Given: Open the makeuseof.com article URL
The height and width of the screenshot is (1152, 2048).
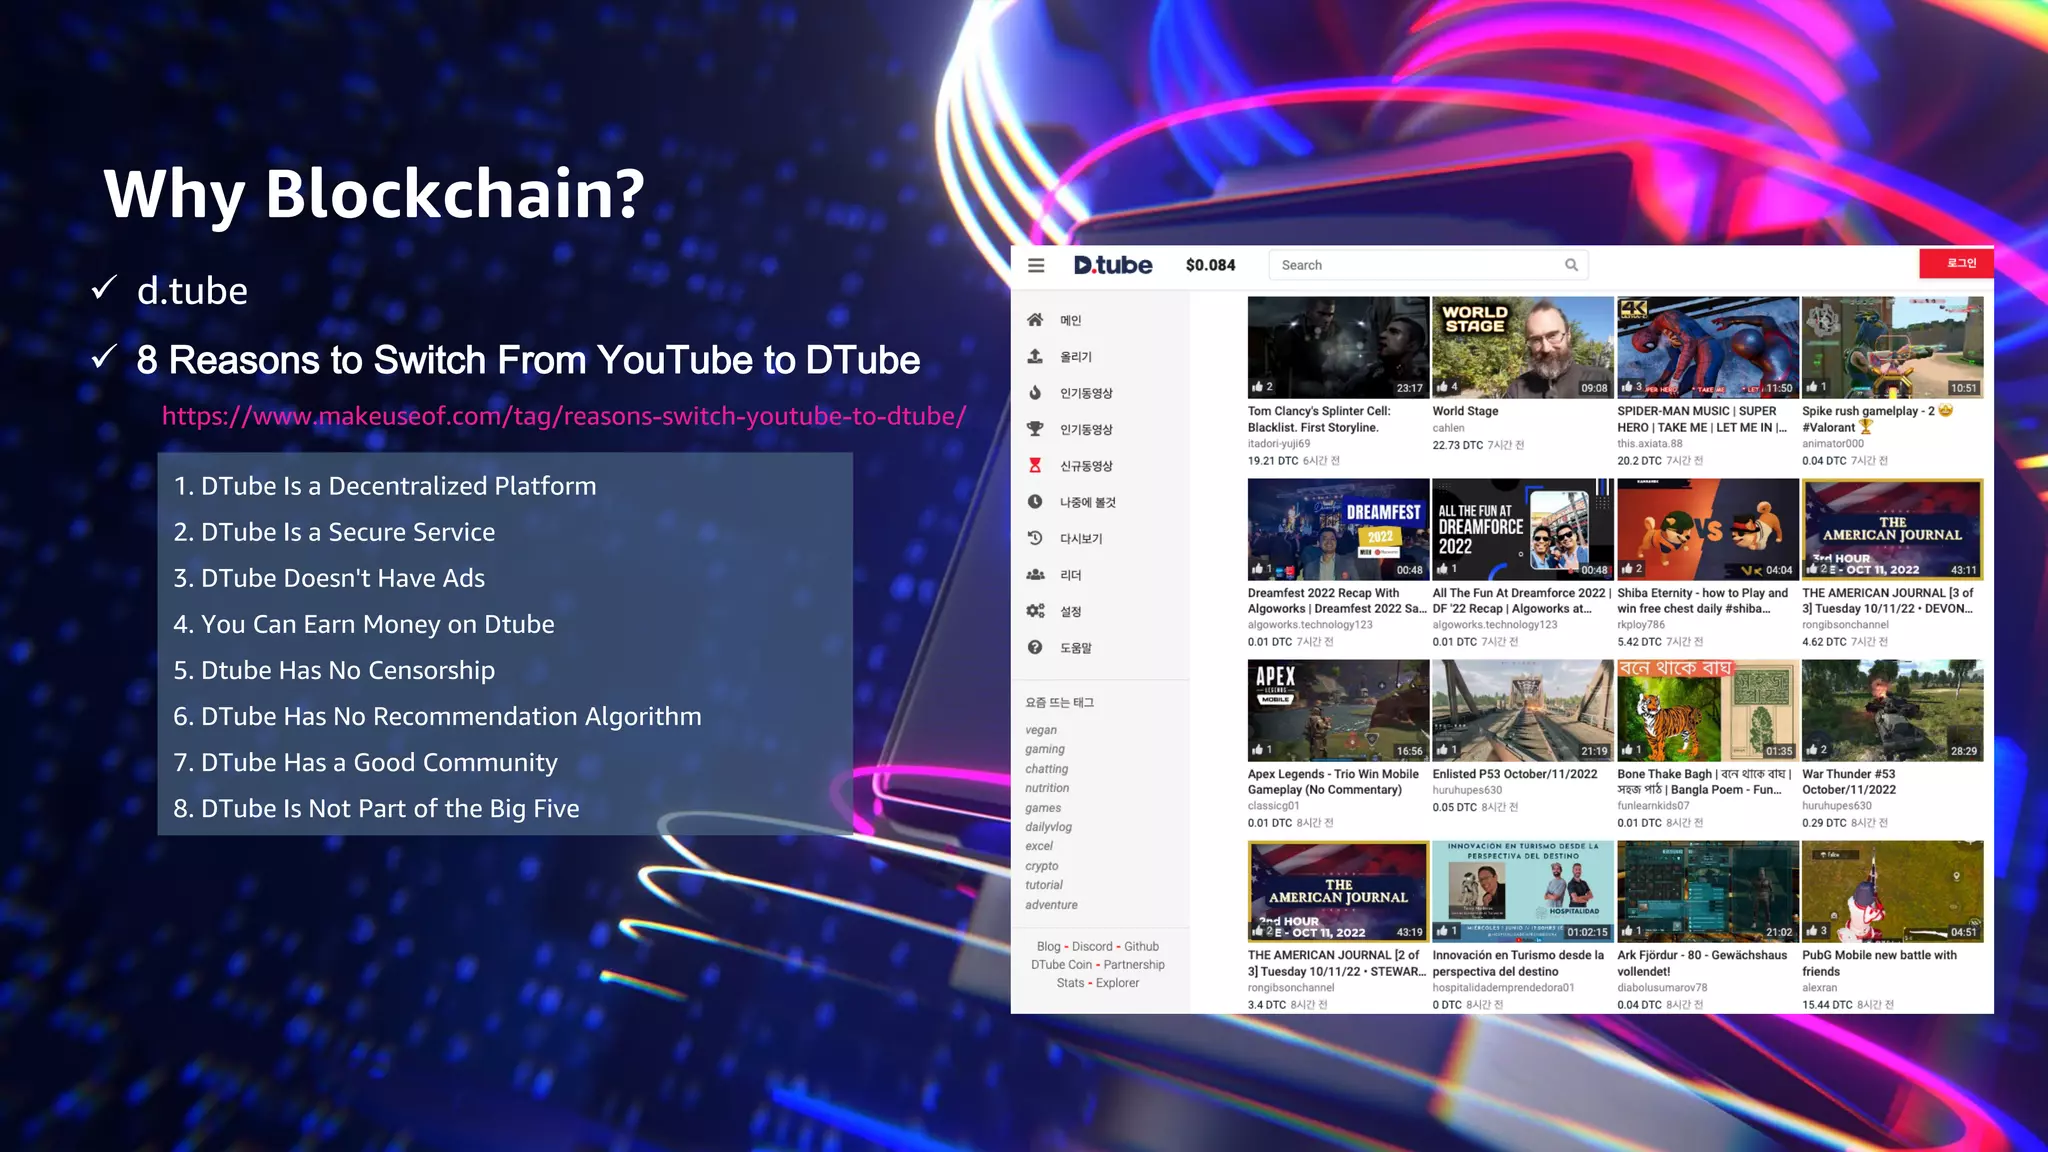Looking at the screenshot, I should pos(564,416).
